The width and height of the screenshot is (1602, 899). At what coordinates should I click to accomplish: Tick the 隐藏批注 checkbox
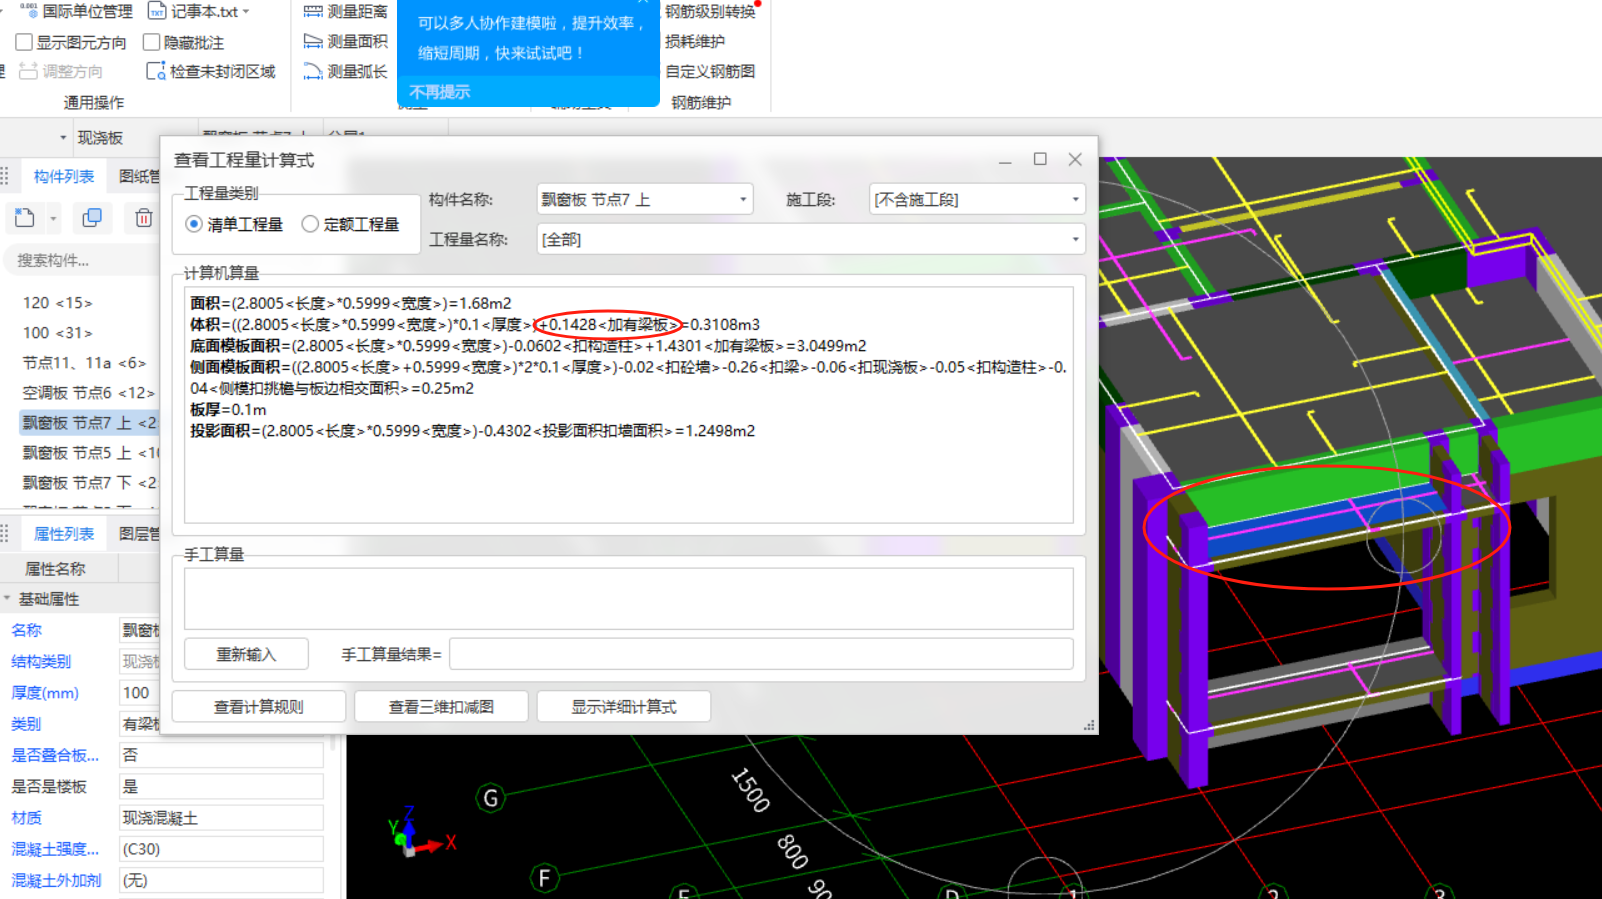coord(152,42)
